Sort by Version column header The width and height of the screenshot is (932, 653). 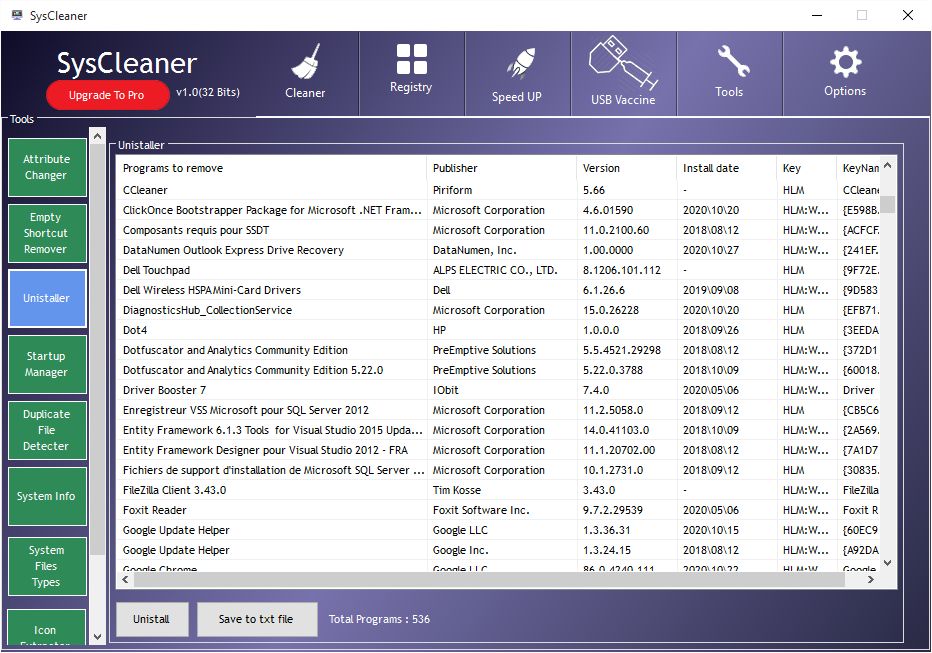click(x=626, y=168)
